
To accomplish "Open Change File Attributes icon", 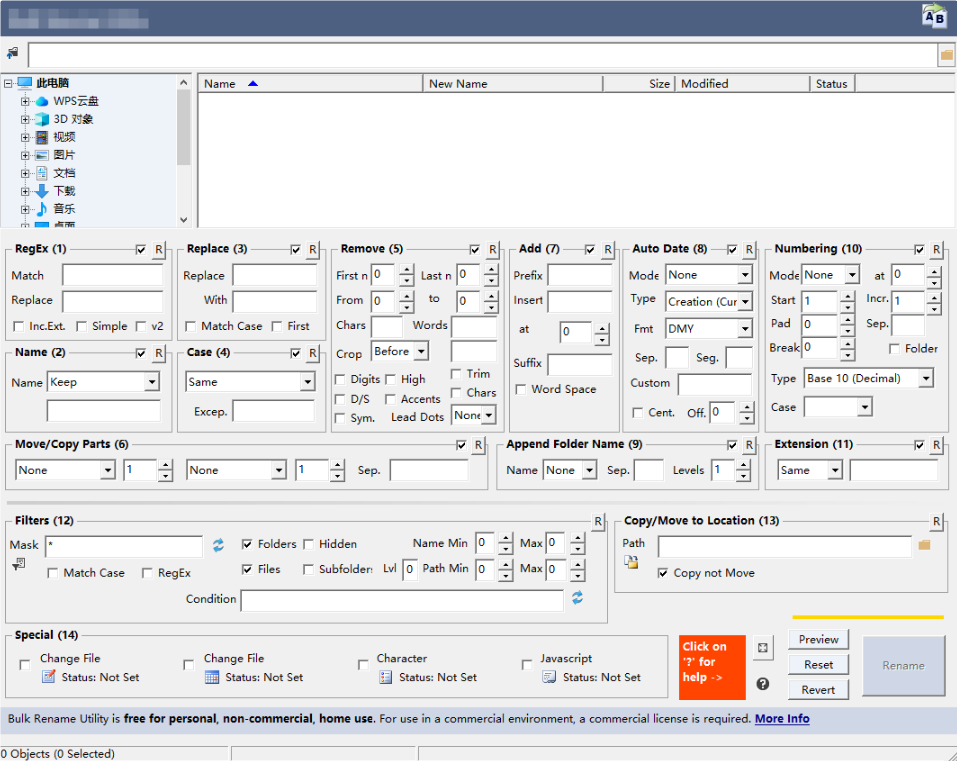I will click(x=49, y=677).
